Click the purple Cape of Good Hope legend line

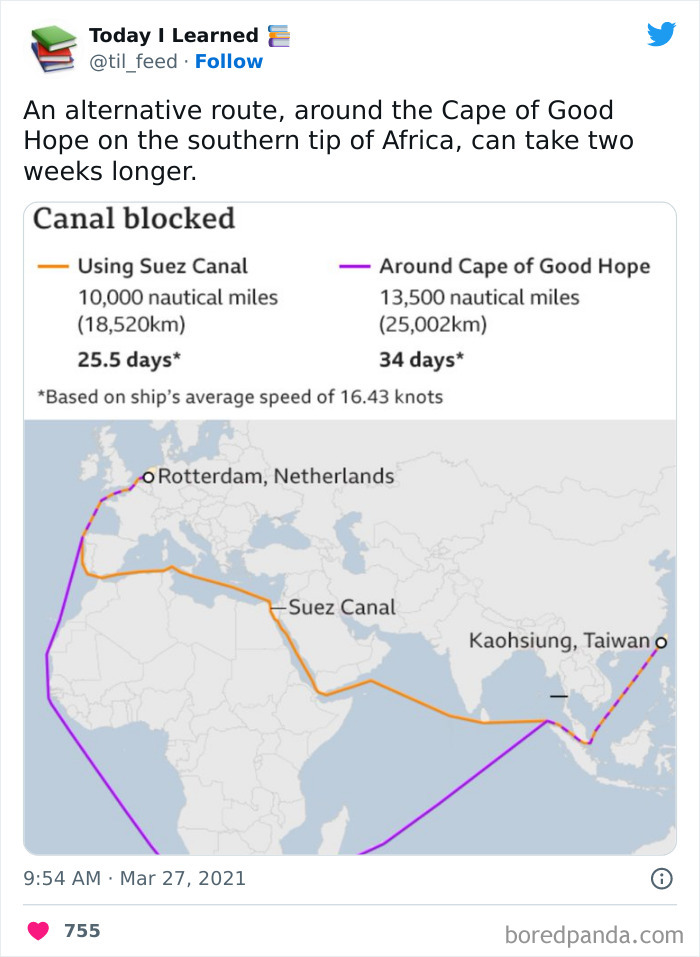tap(353, 267)
